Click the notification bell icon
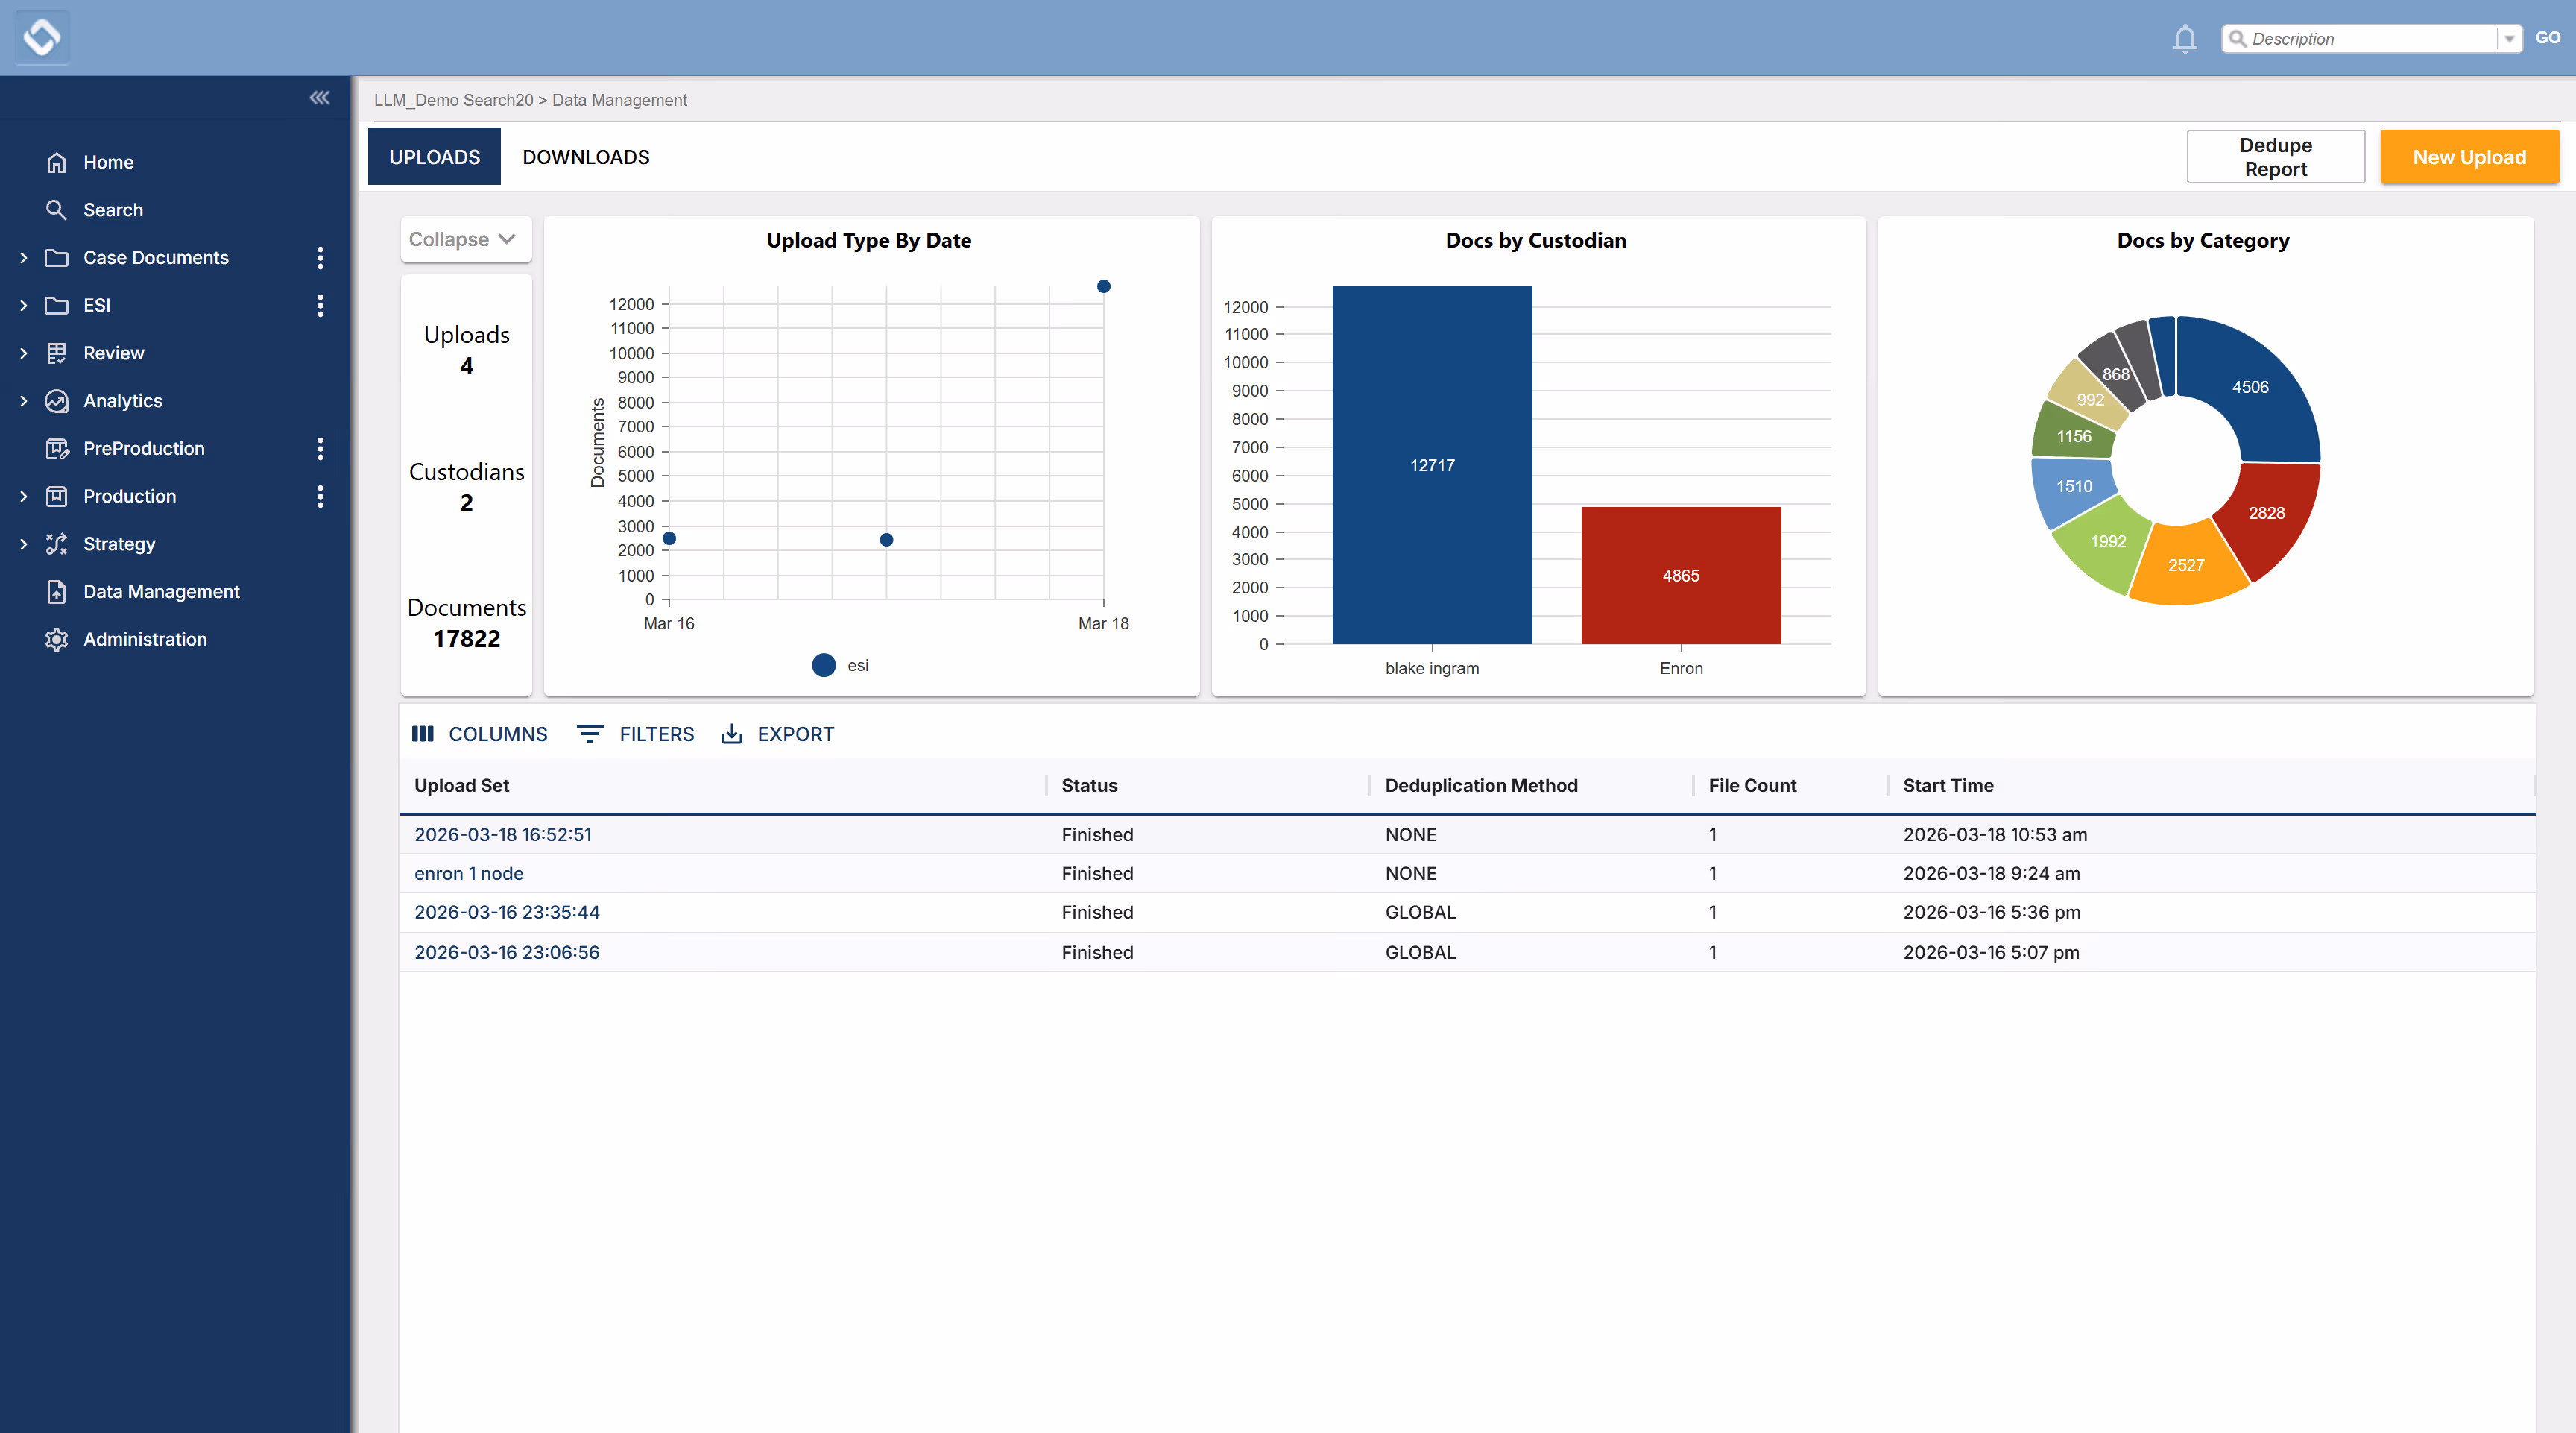Screen dimensions: 2576x1433 2185,39
